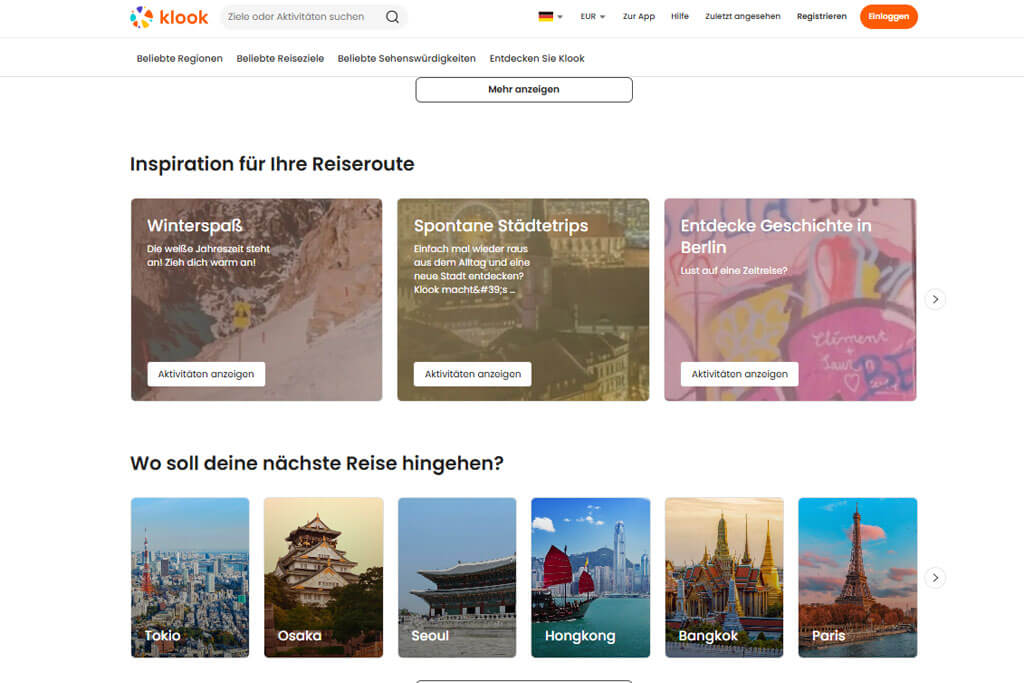The width and height of the screenshot is (1024, 683).
Task: Click the right arrow on the inspiration carousel
Action: click(x=935, y=298)
